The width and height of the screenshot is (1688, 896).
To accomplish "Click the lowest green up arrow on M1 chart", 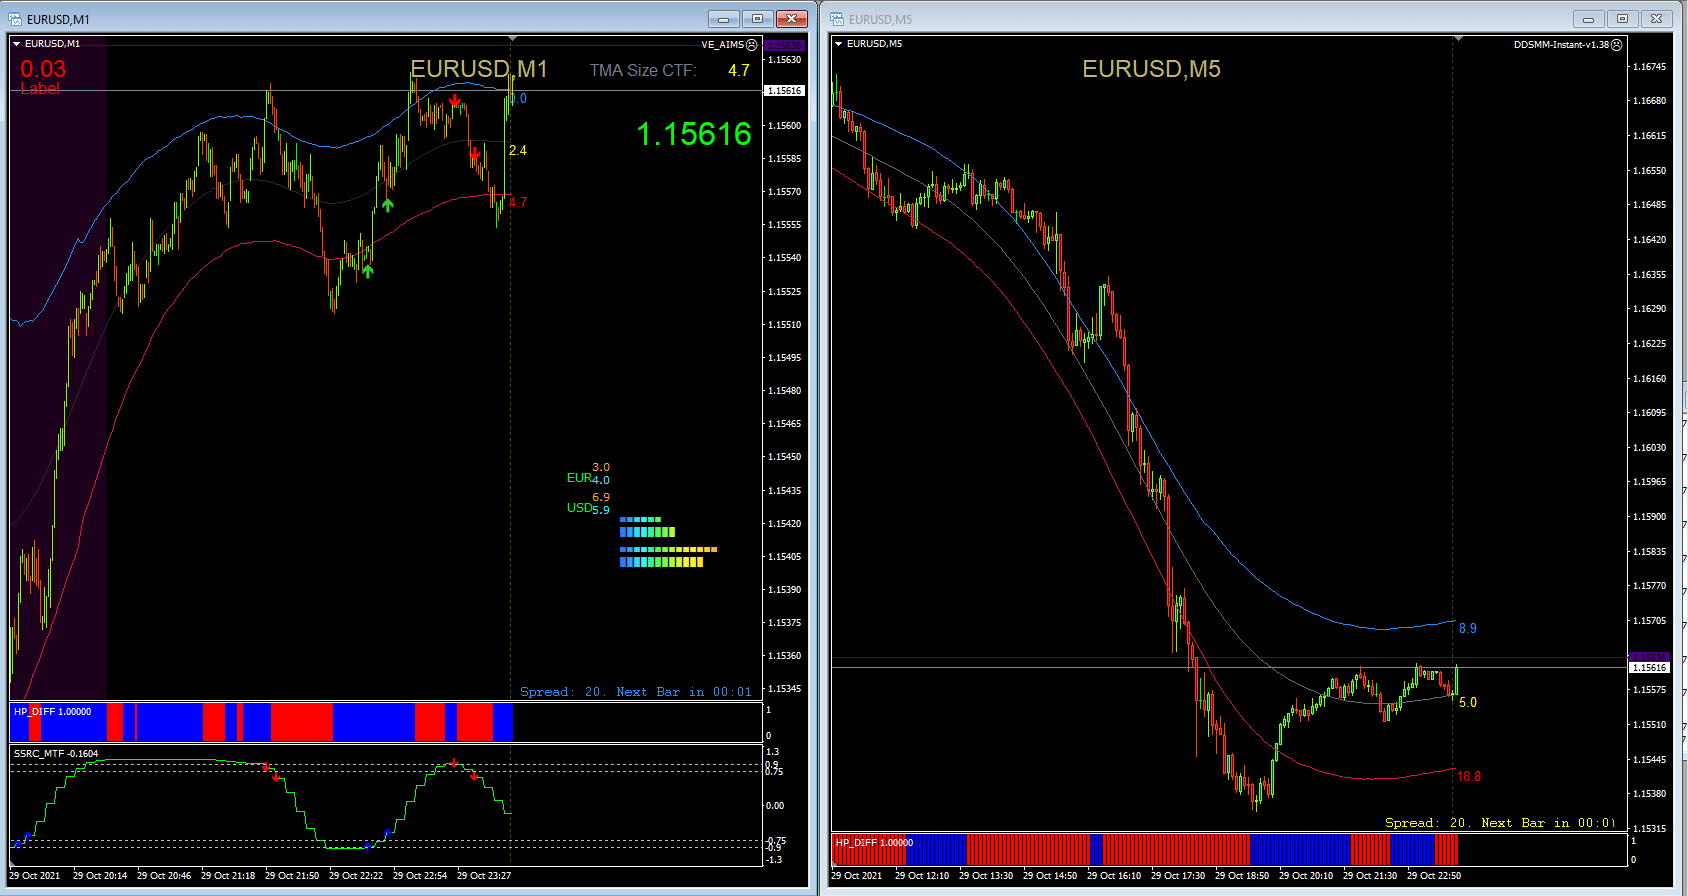I will [x=368, y=271].
